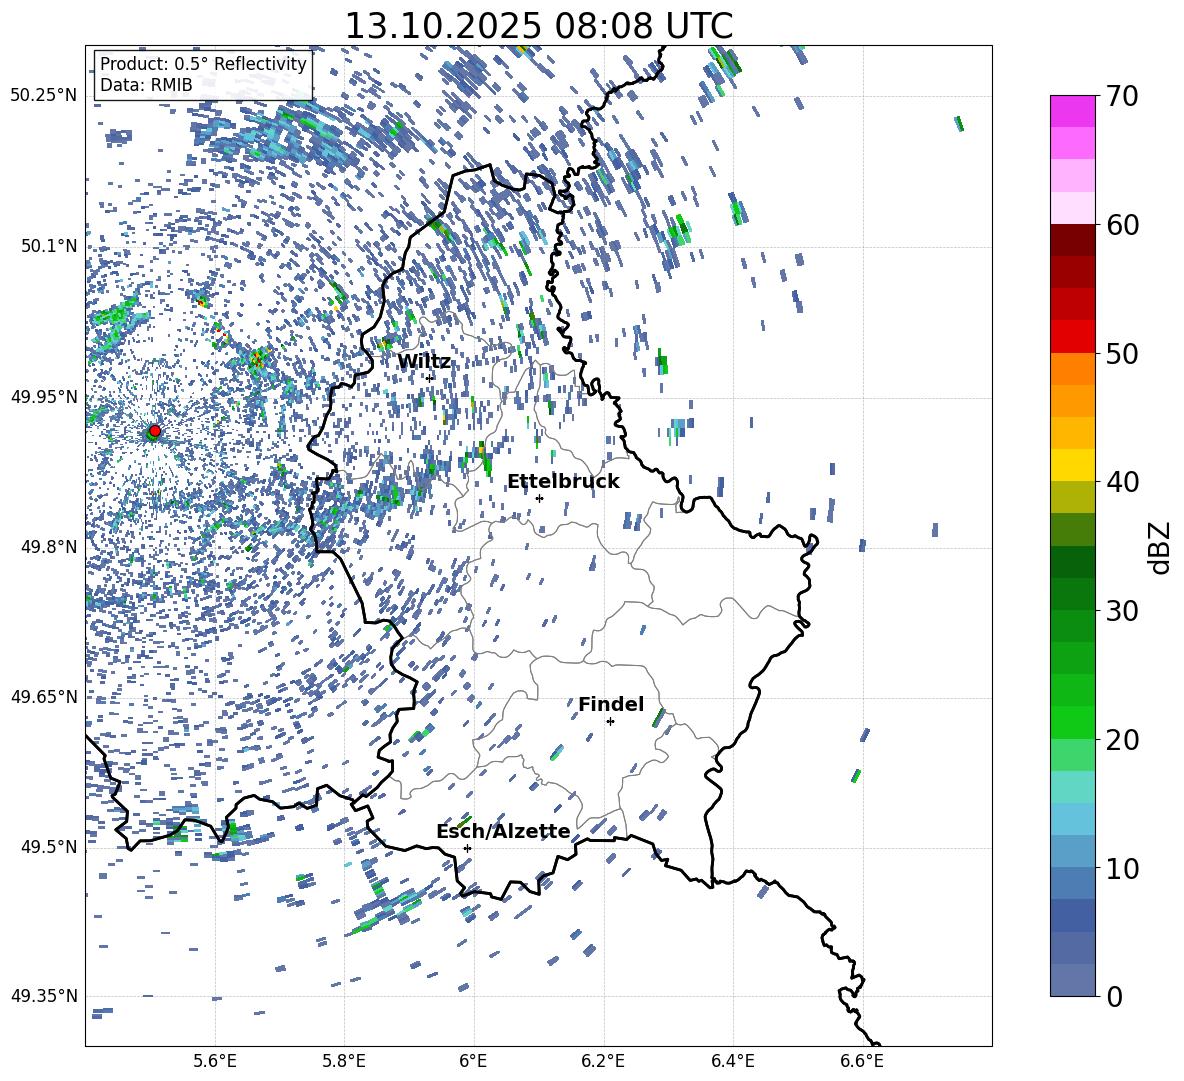Click the 6°E longitude label
The width and height of the screenshot is (1184, 1081).
coord(473,1061)
